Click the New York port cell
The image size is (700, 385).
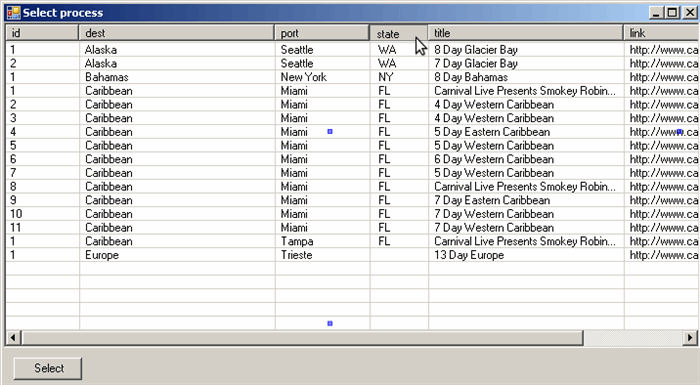tap(323, 77)
